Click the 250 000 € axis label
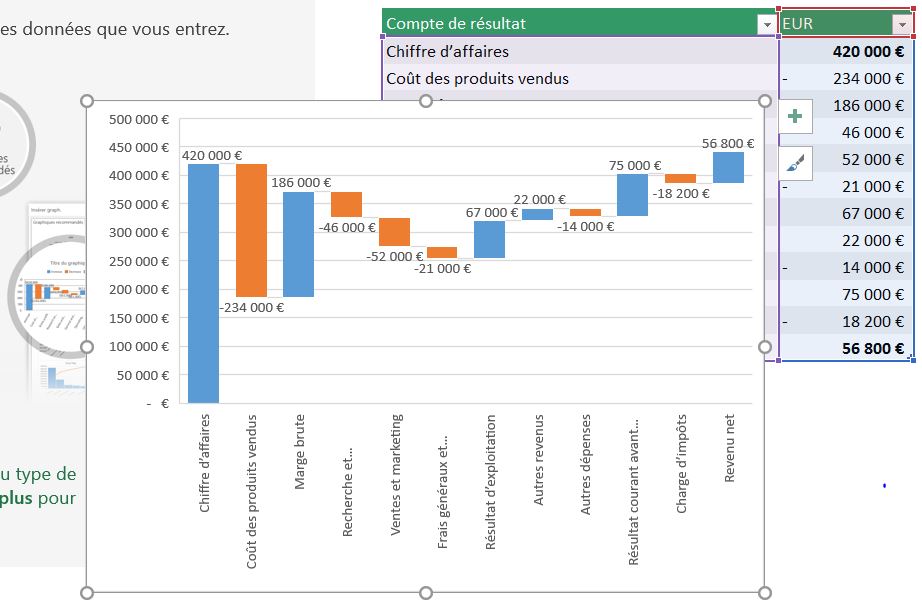 tap(139, 262)
